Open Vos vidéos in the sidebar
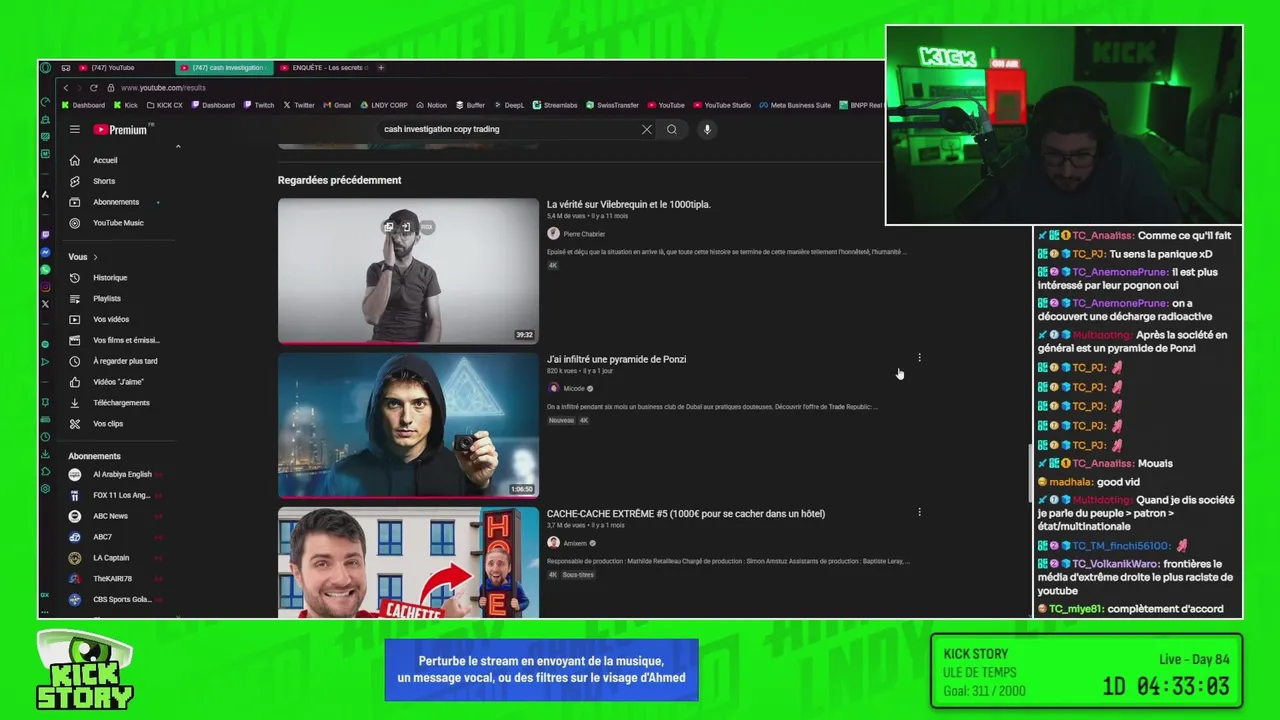Viewport: 1280px width, 720px height. click(x=111, y=319)
